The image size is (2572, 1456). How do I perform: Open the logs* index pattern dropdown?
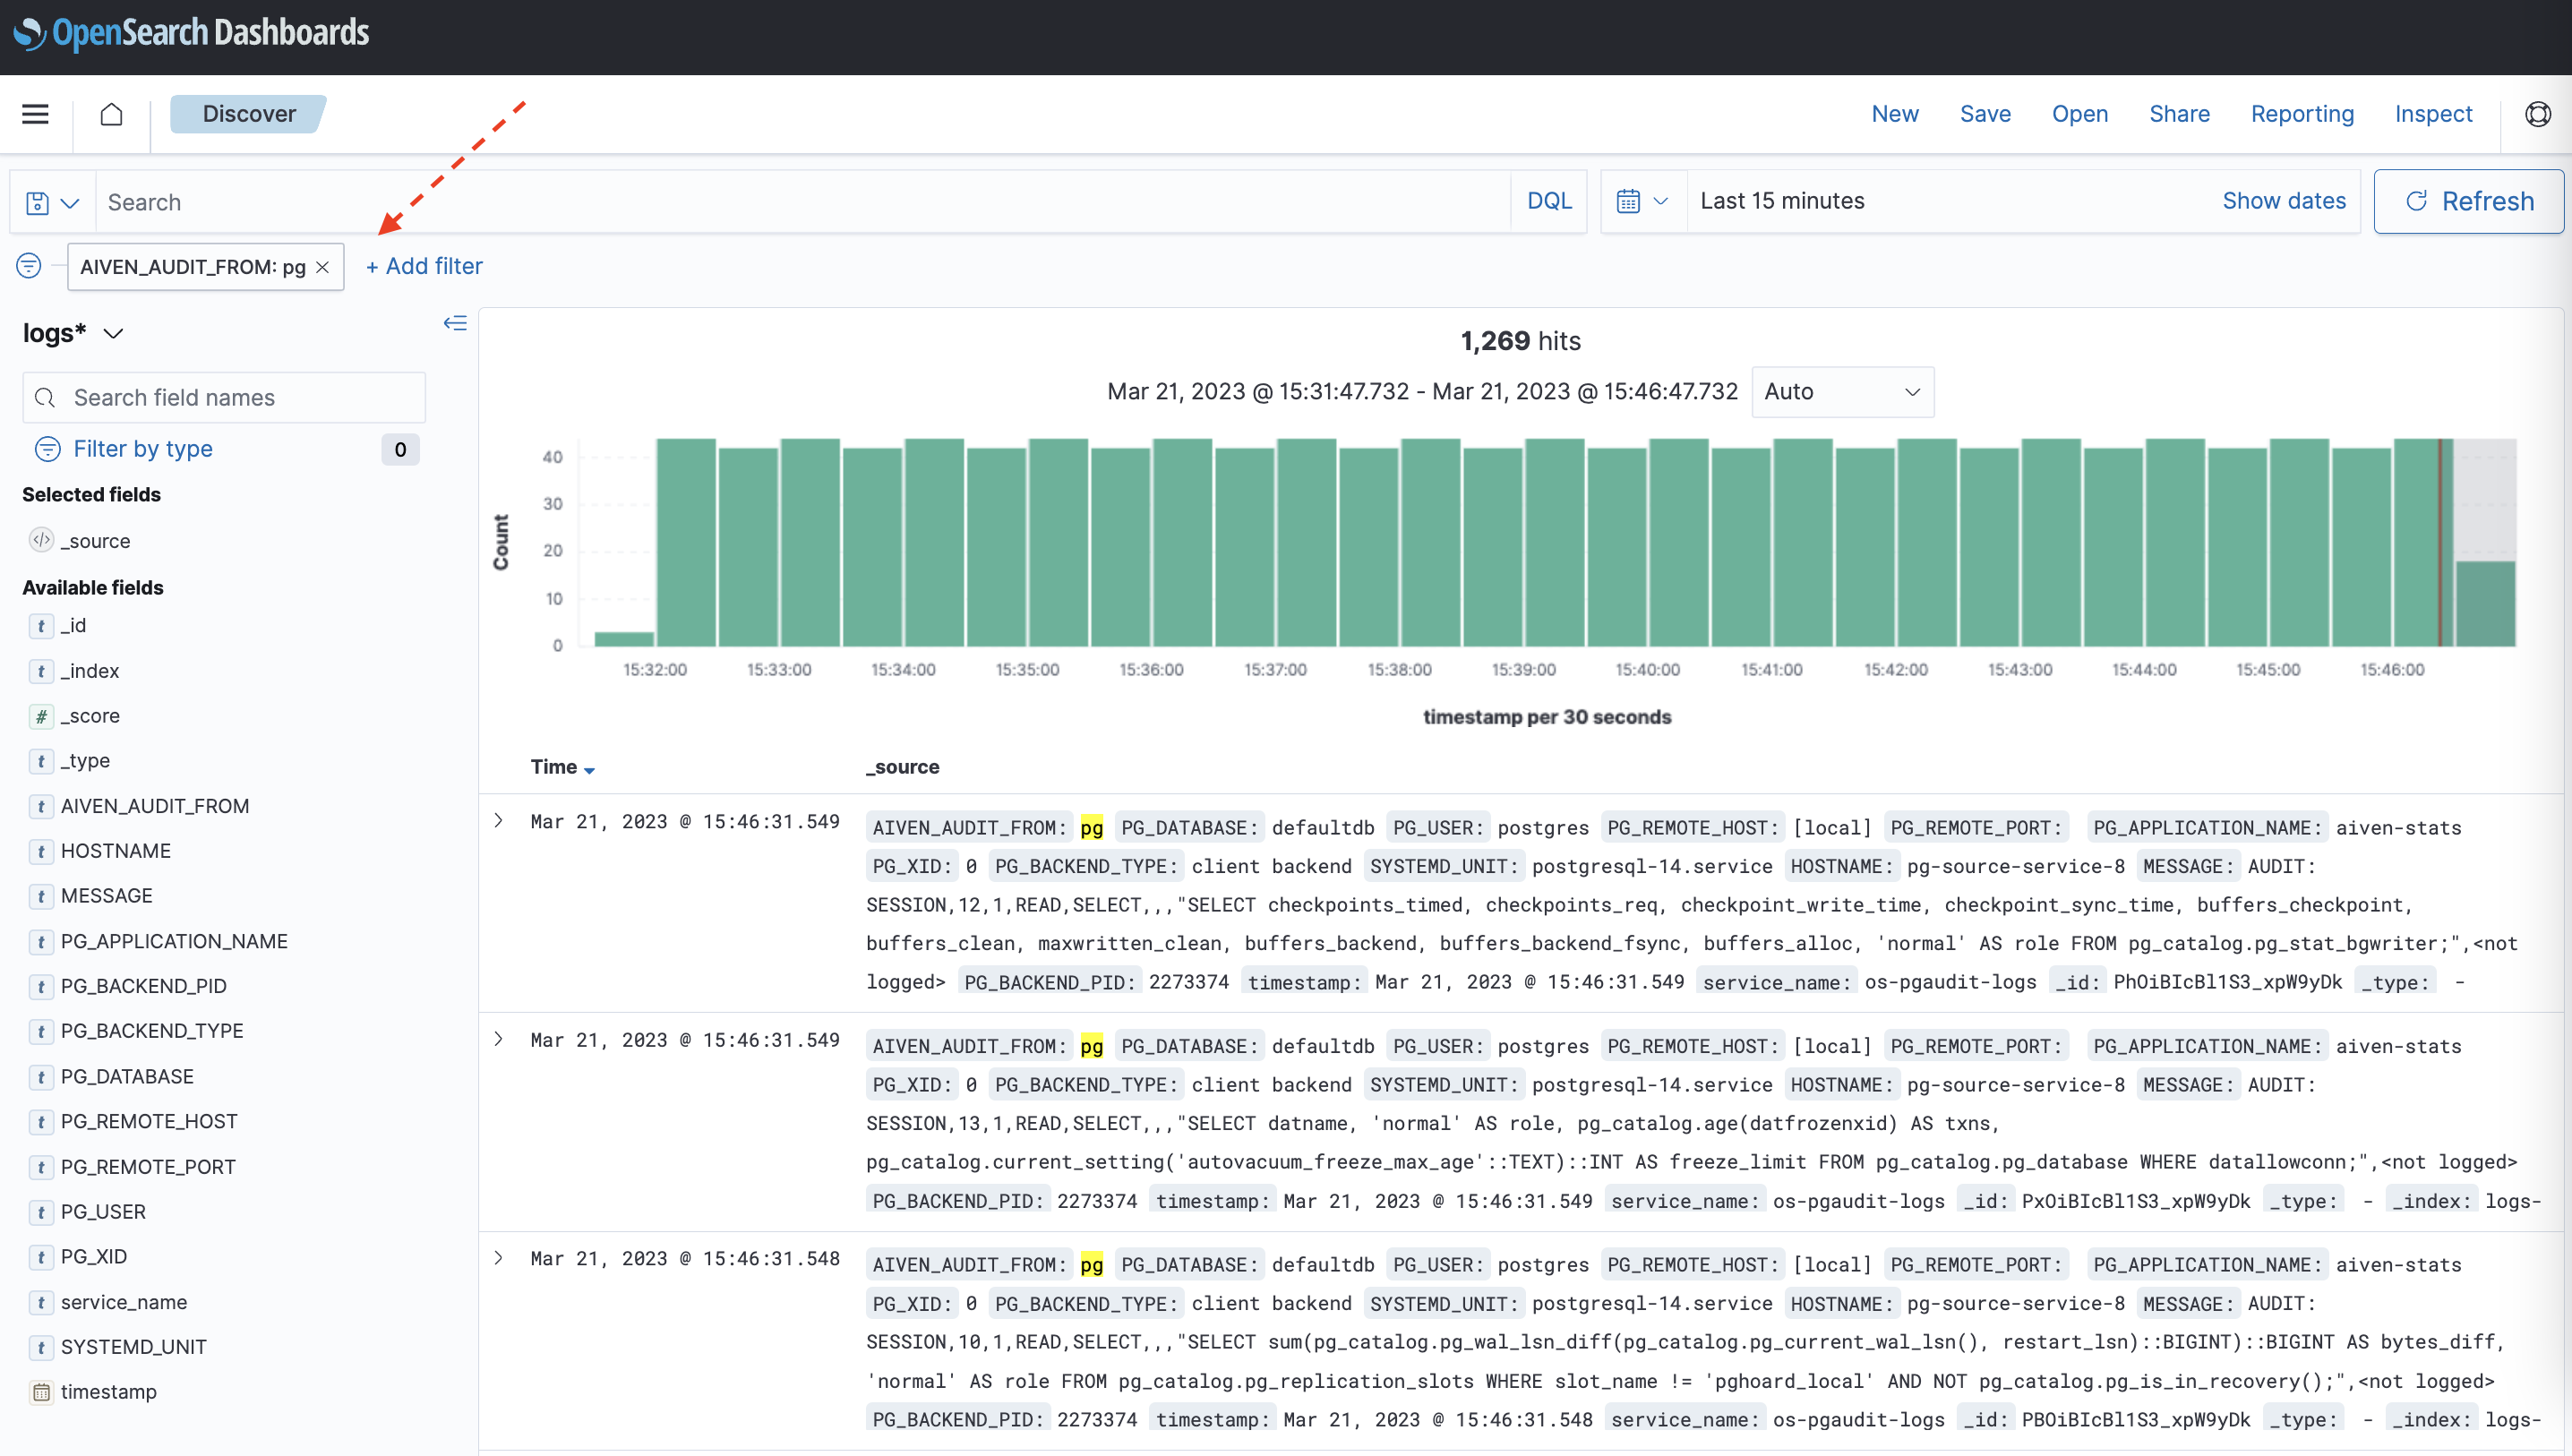(x=73, y=333)
